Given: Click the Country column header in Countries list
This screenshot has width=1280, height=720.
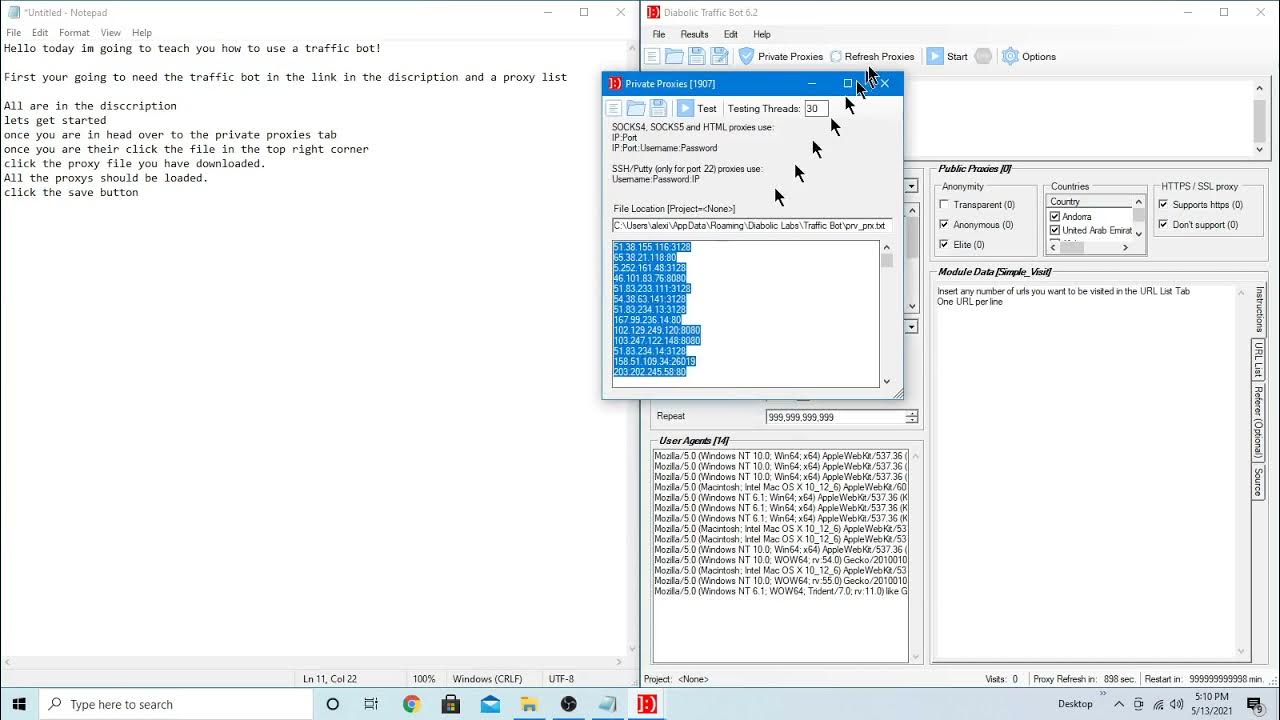Looking at the screenshot, I should coord(1089,202).
